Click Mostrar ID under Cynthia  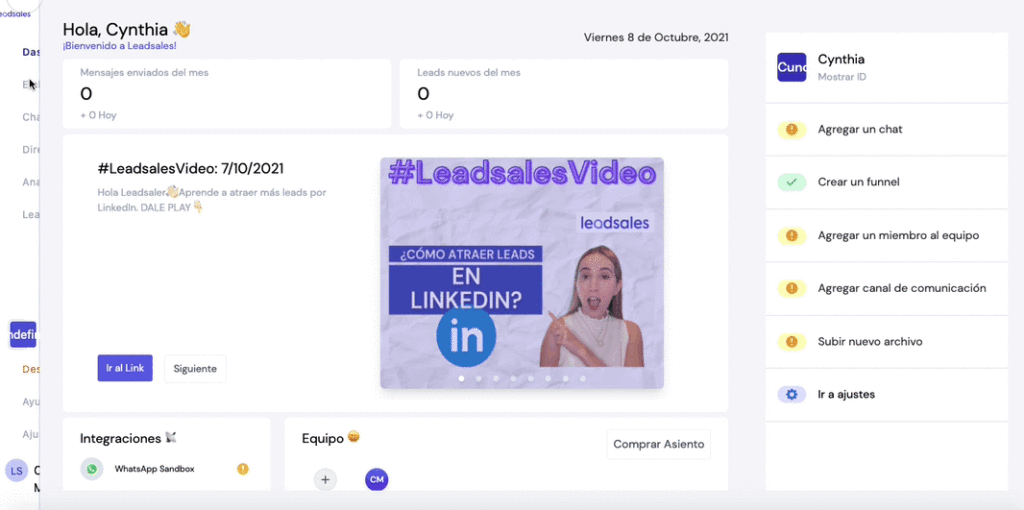(x=842, y=77)
